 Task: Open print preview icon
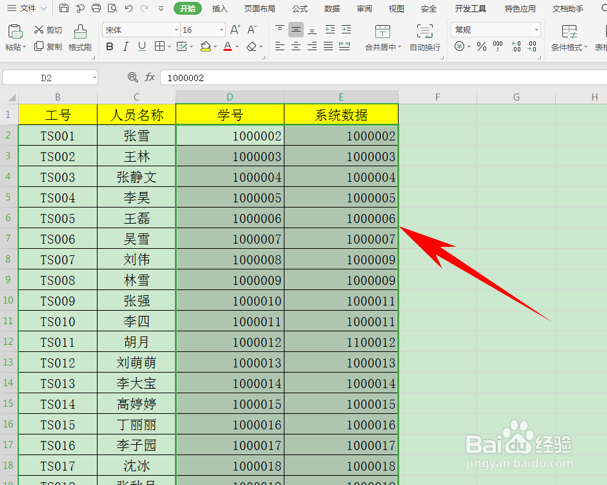click(112, 8)
